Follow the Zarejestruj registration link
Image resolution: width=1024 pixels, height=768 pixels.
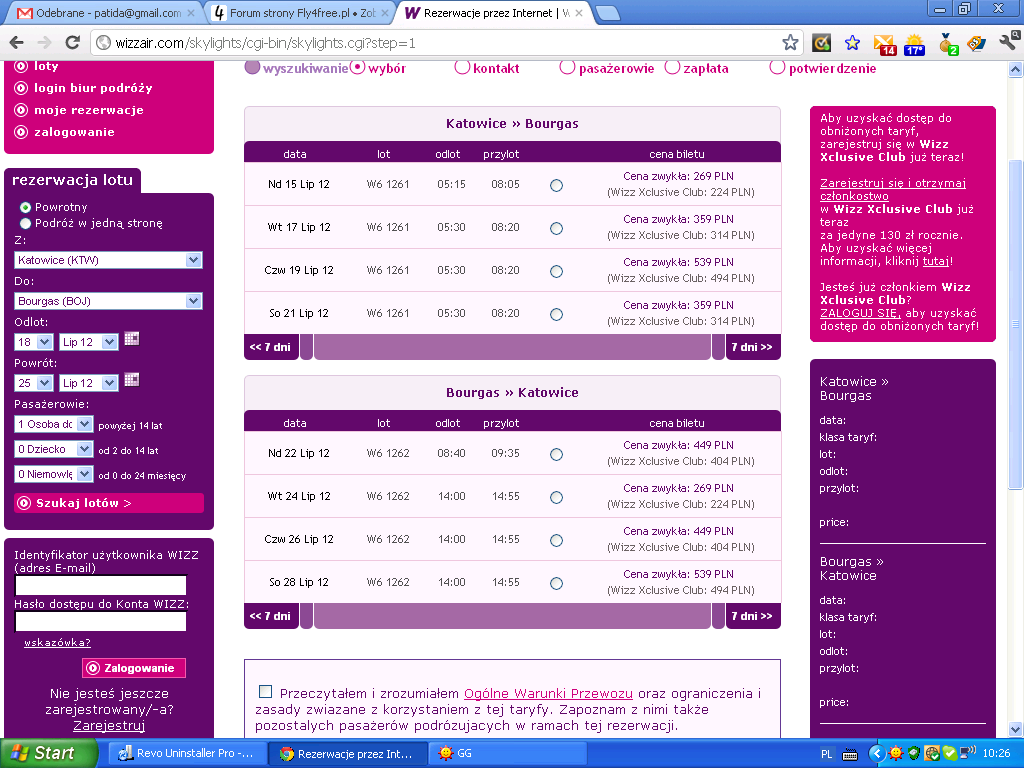[109, 726]
